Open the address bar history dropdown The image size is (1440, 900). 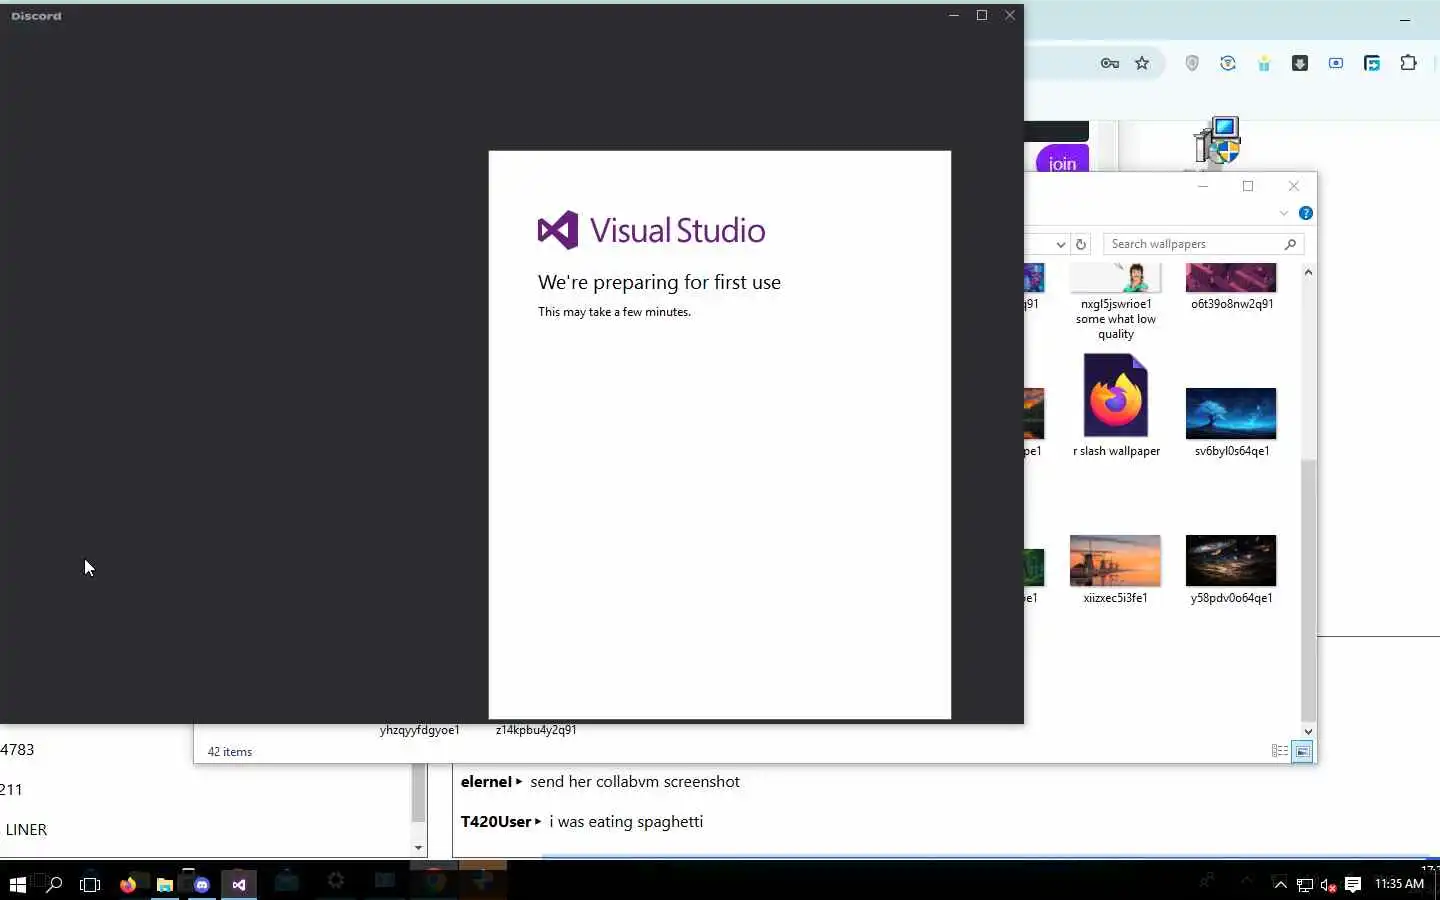click(1060, 244)
